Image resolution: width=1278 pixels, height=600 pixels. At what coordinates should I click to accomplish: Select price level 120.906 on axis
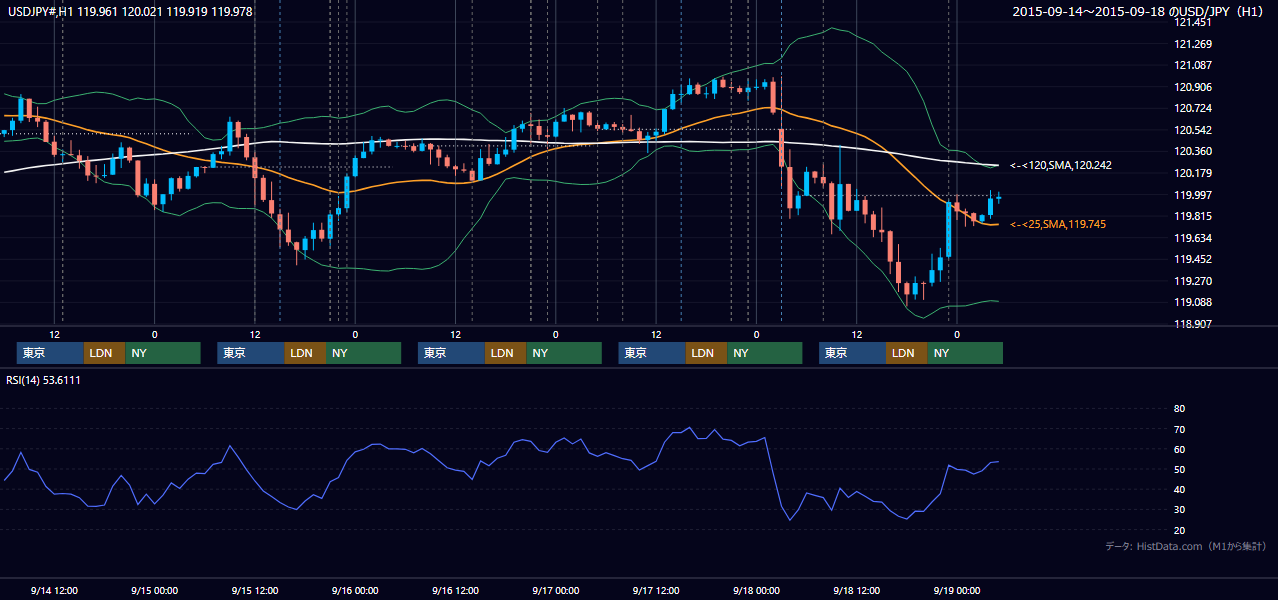[1193, 87]
